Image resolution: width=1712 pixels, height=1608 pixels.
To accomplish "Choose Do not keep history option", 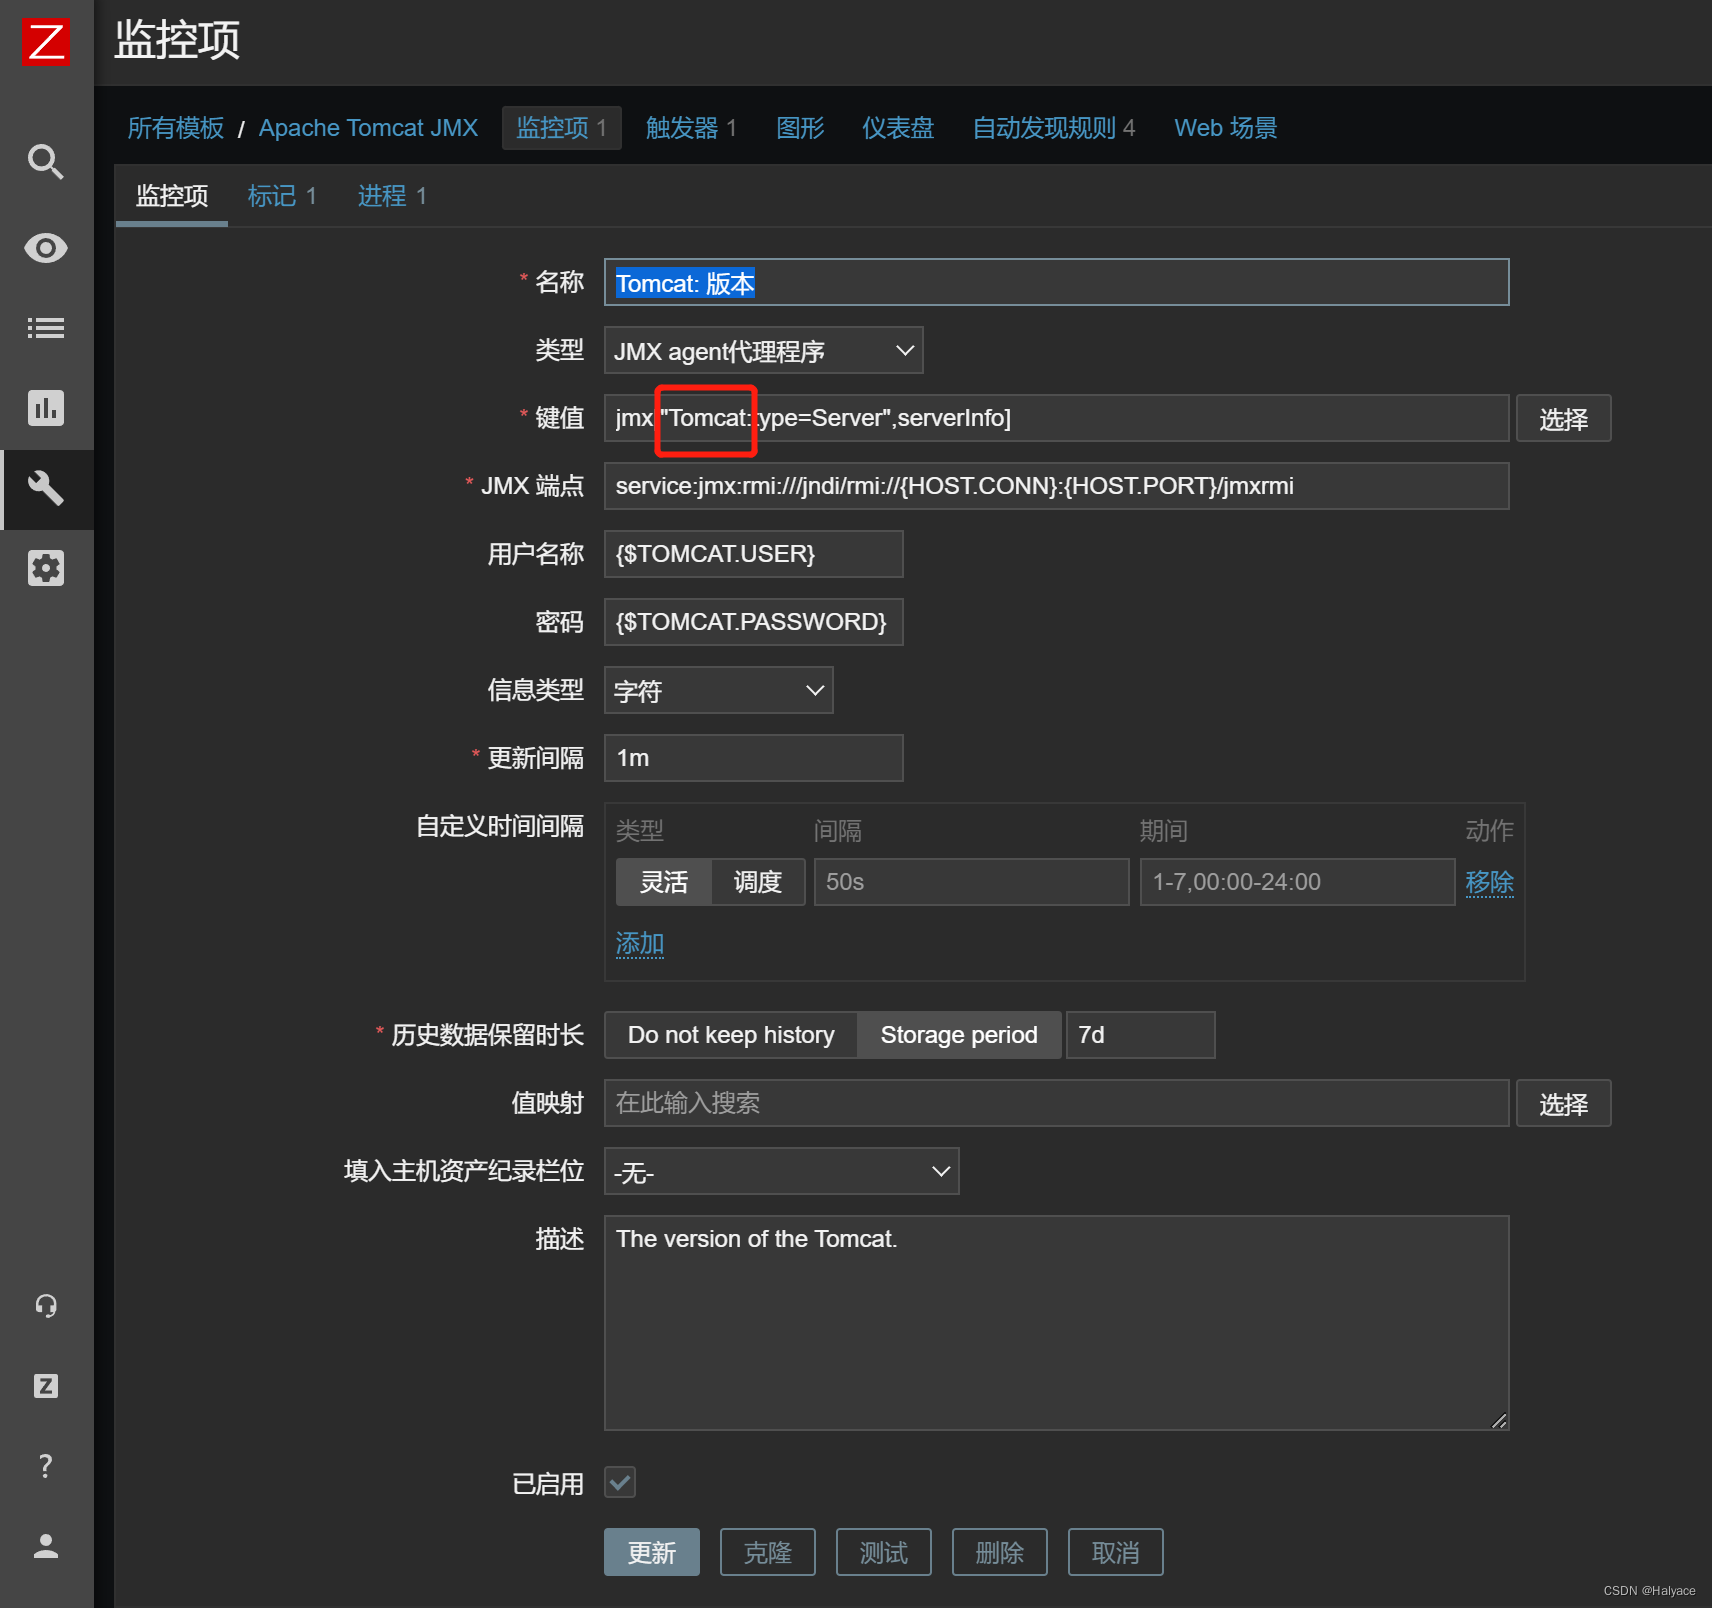I will [731, 1035].
